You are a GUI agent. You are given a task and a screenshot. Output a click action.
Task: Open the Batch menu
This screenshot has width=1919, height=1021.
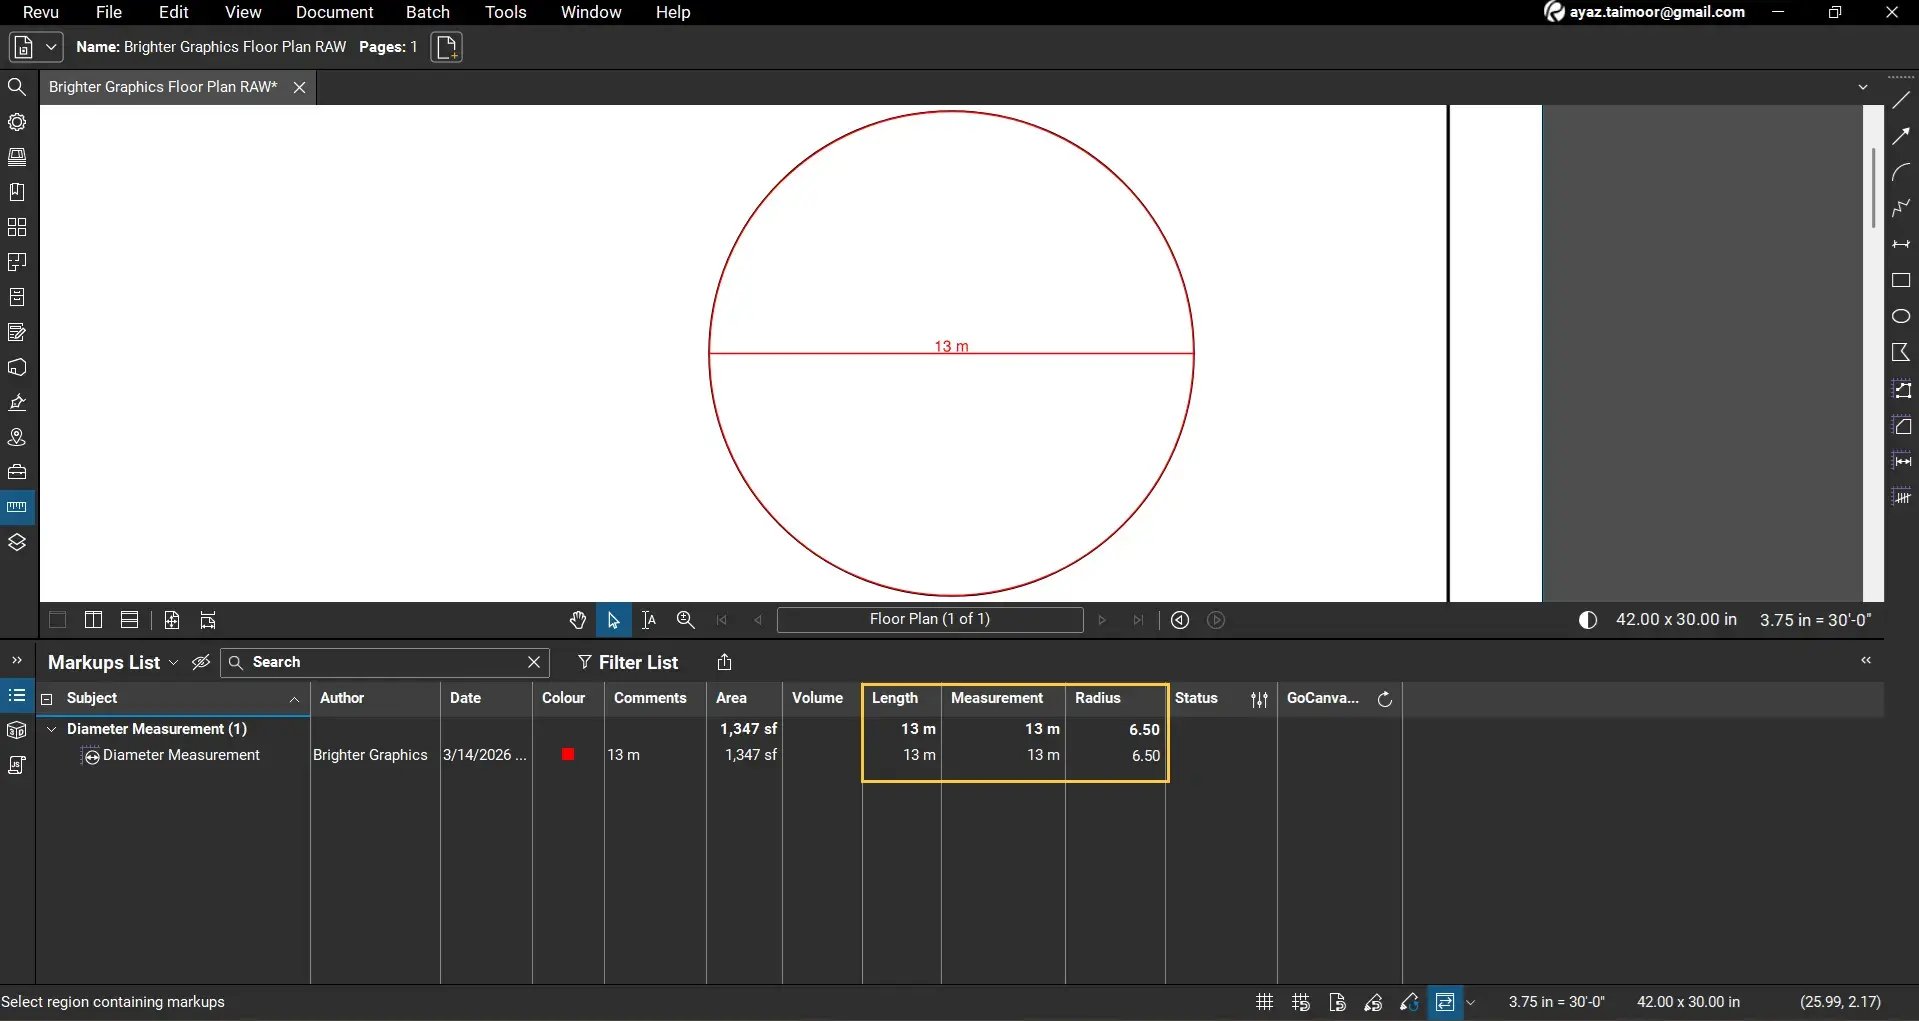pyautogui.click(x=428, y=12)
